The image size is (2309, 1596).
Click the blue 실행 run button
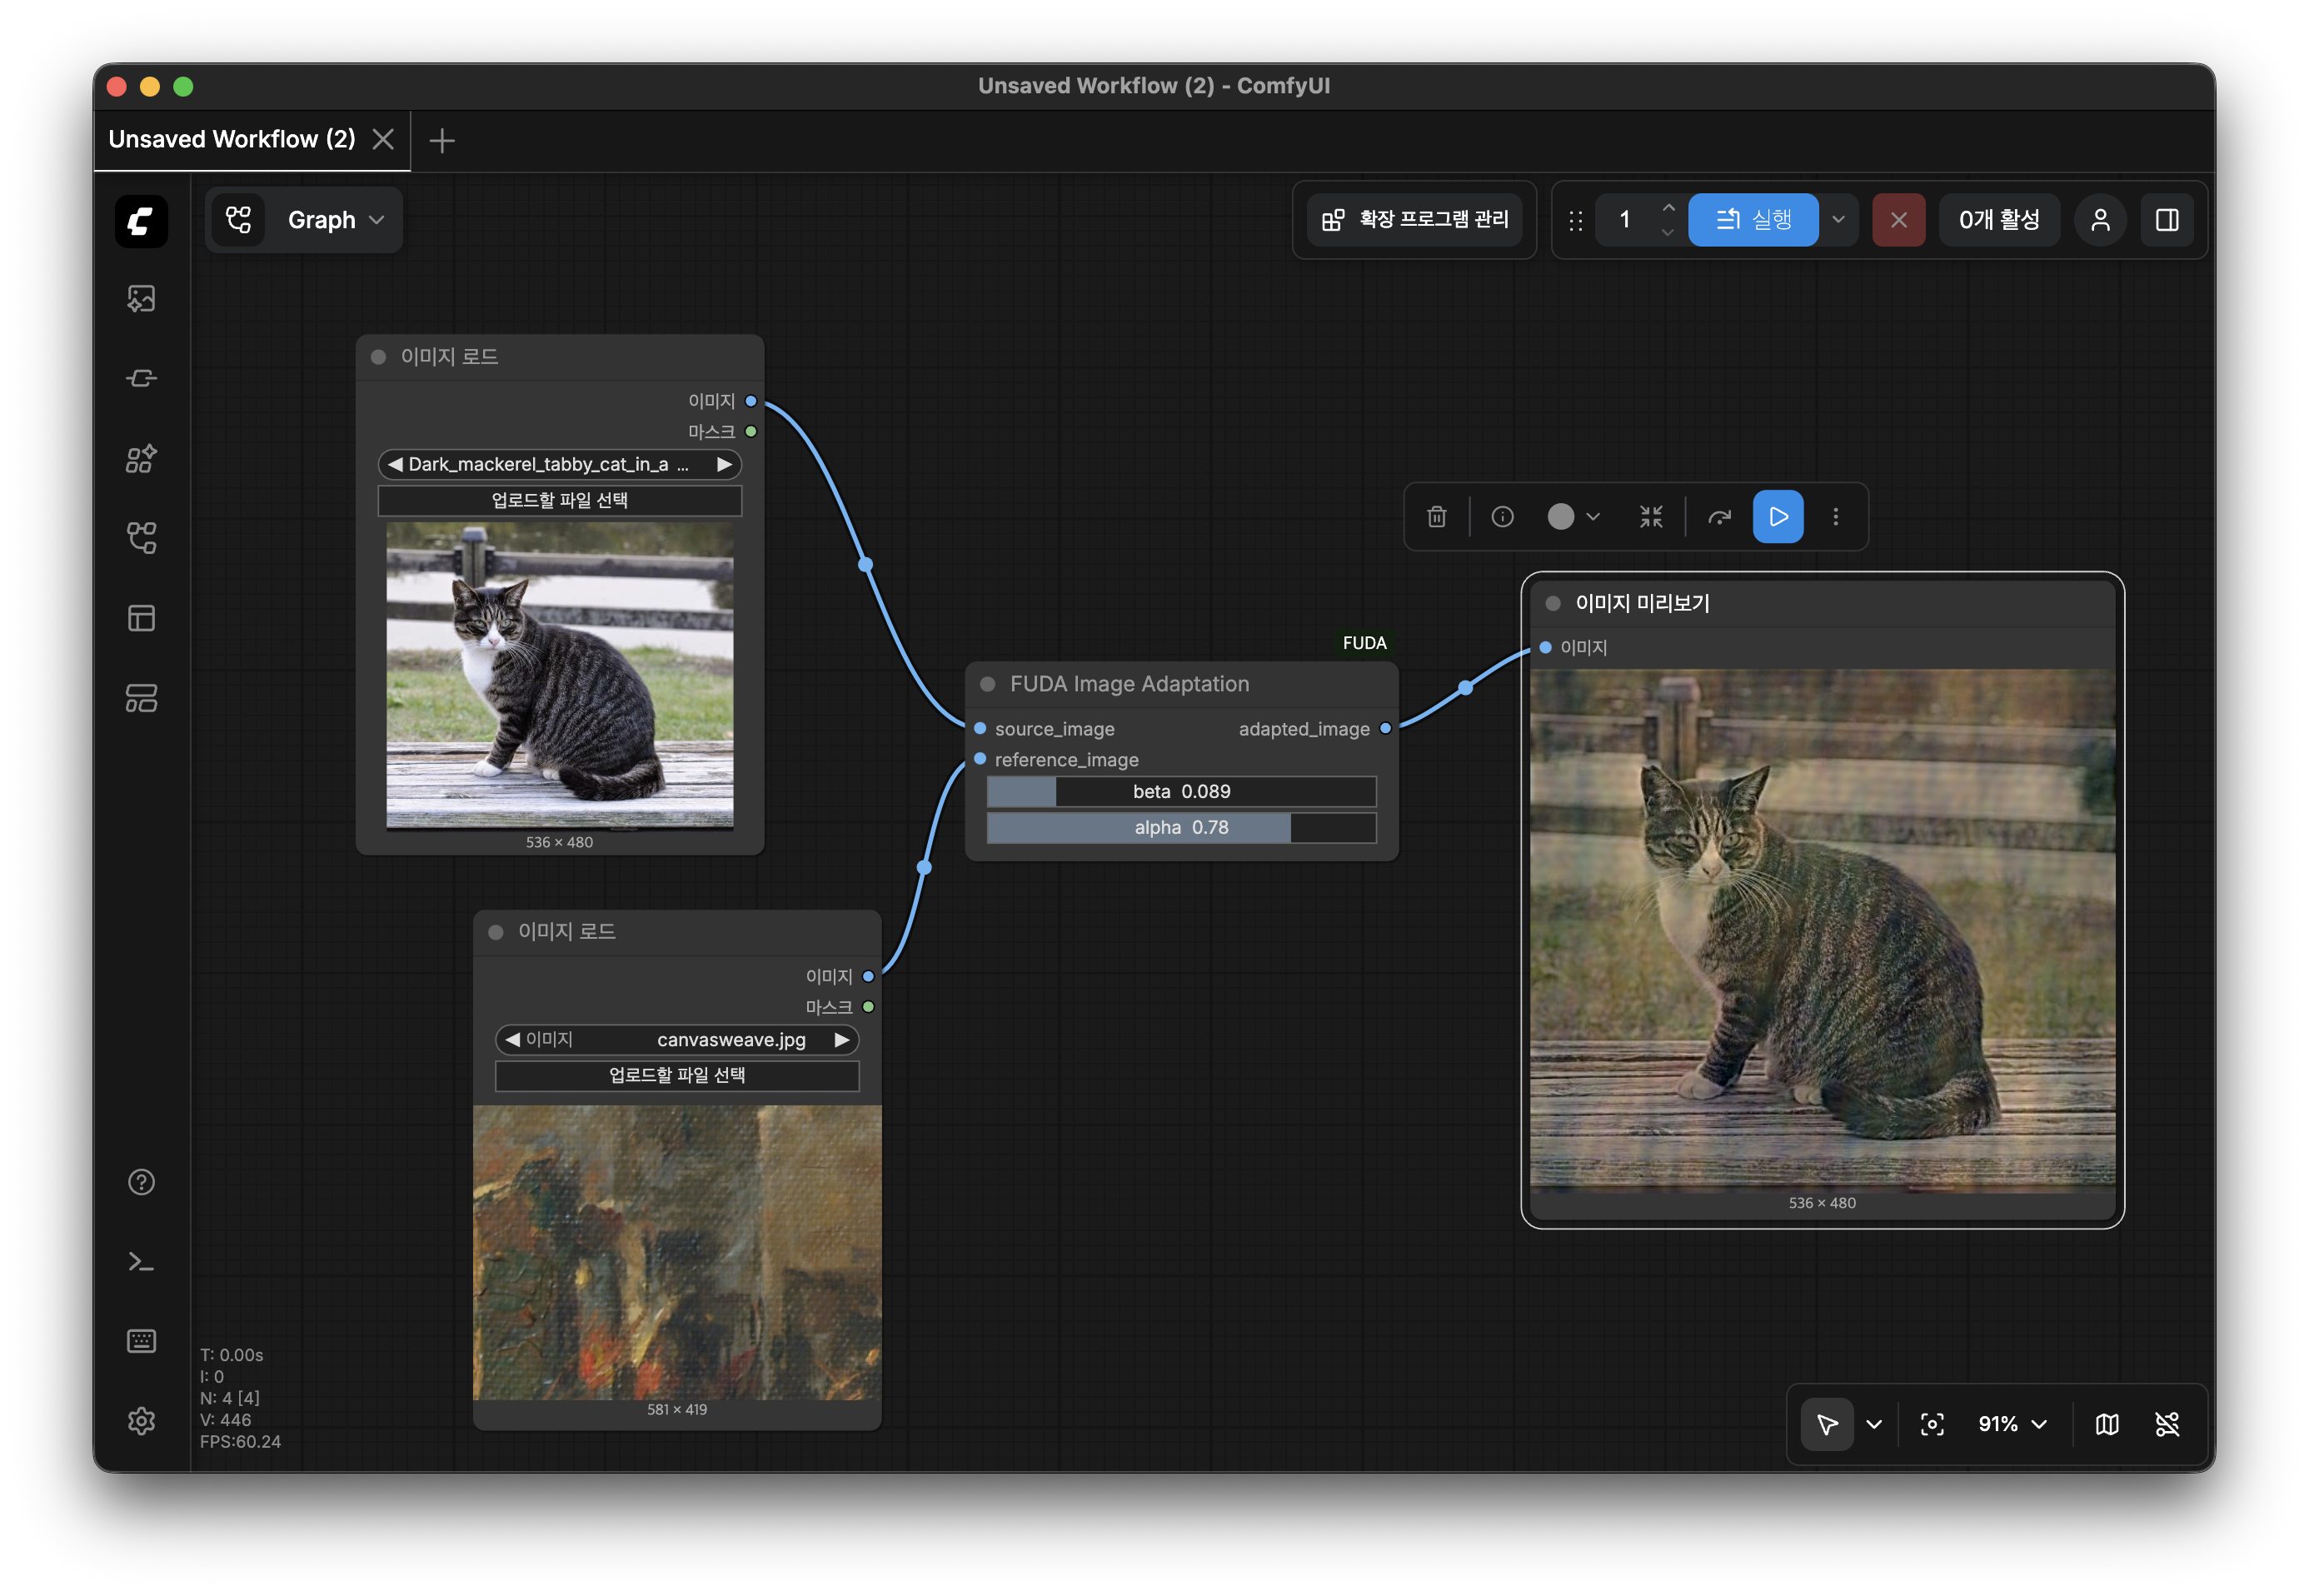point(1753,220)
